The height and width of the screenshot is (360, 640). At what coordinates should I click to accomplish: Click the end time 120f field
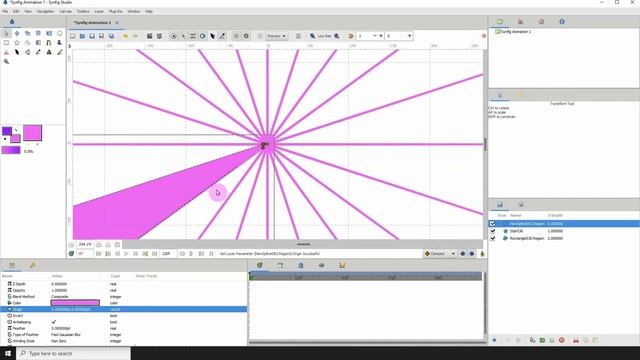tap(169, 253)
